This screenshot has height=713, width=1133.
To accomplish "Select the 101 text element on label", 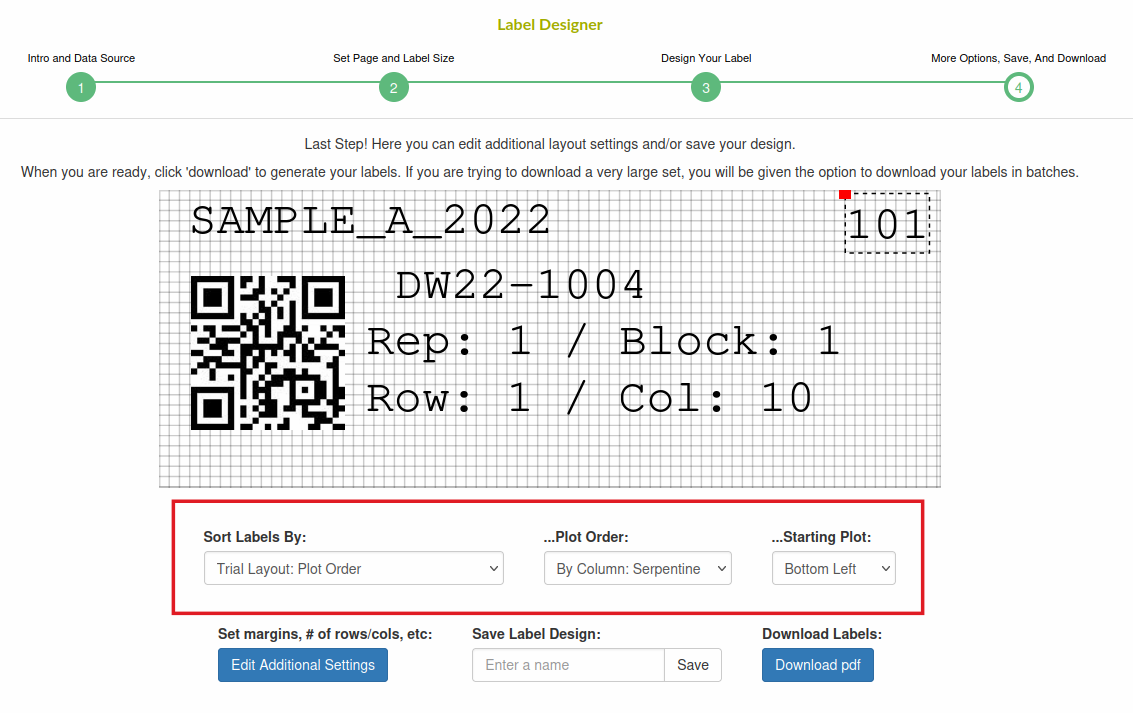I will [887, 224].
